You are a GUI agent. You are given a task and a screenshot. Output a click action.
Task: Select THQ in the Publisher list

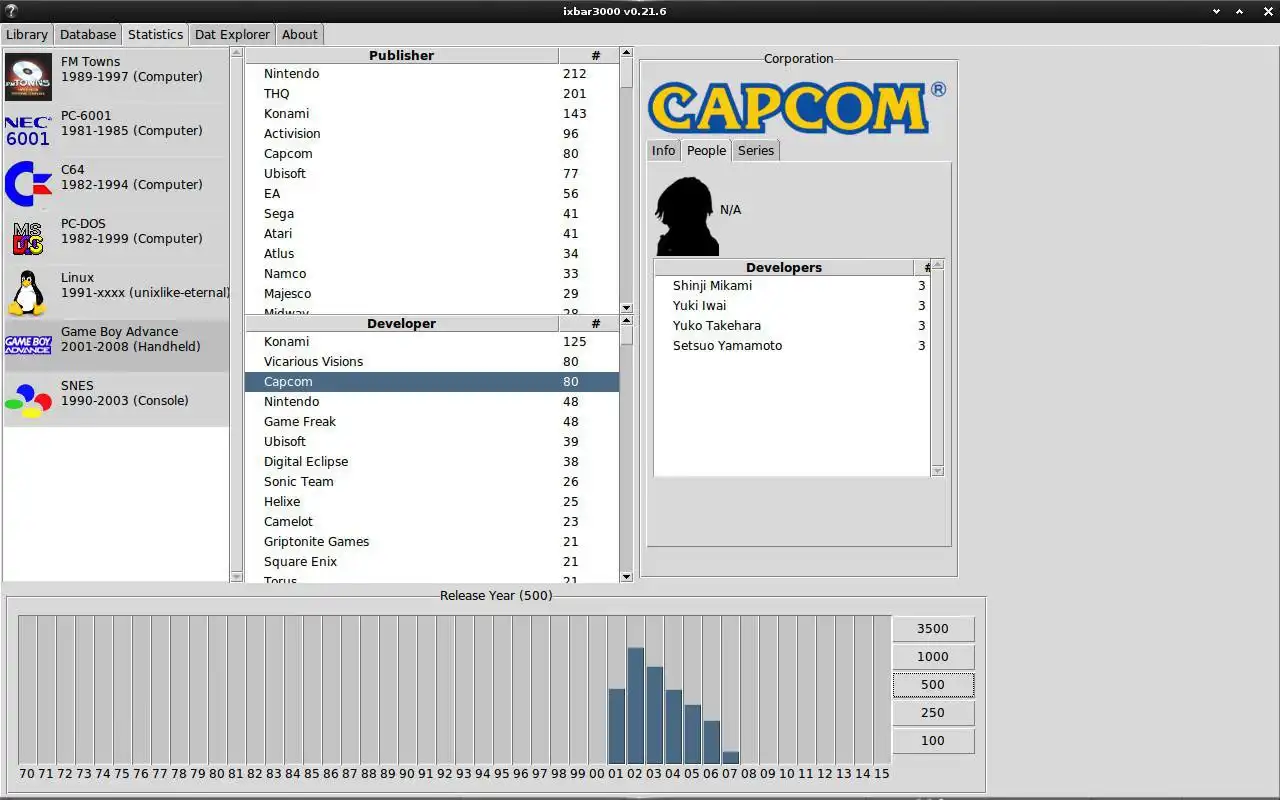click(x=432, y=94)
